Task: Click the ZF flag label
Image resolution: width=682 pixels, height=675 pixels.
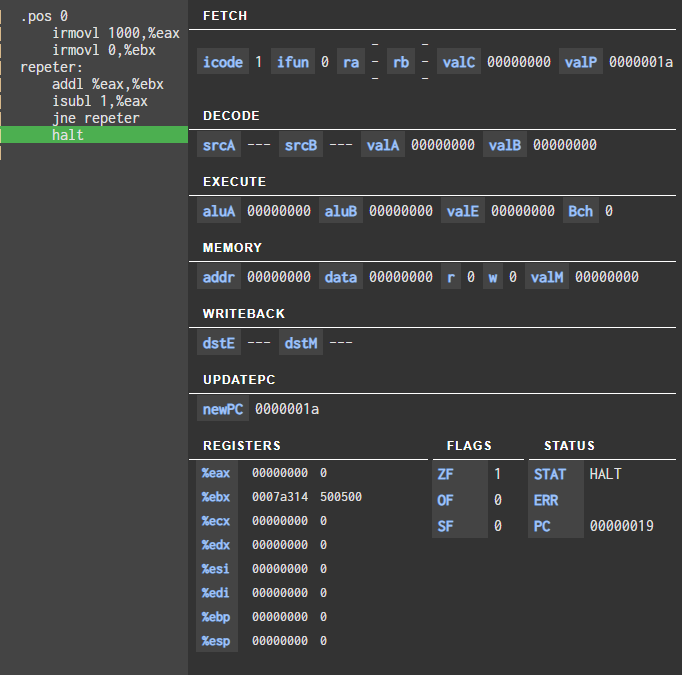Action: [446, 474]
